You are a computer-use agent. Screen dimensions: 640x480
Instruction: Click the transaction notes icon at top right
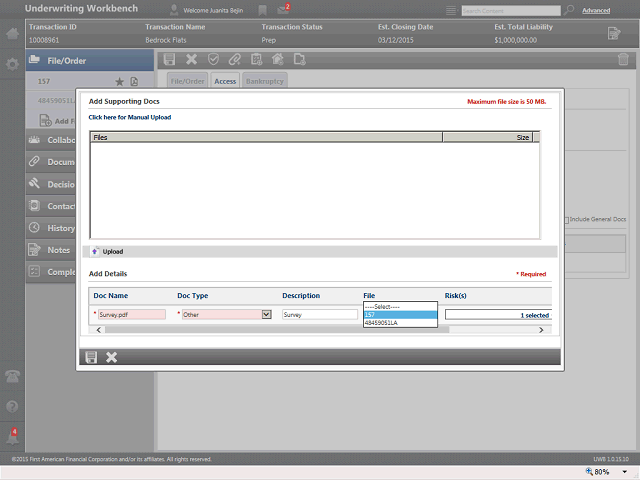coord(613,33)
